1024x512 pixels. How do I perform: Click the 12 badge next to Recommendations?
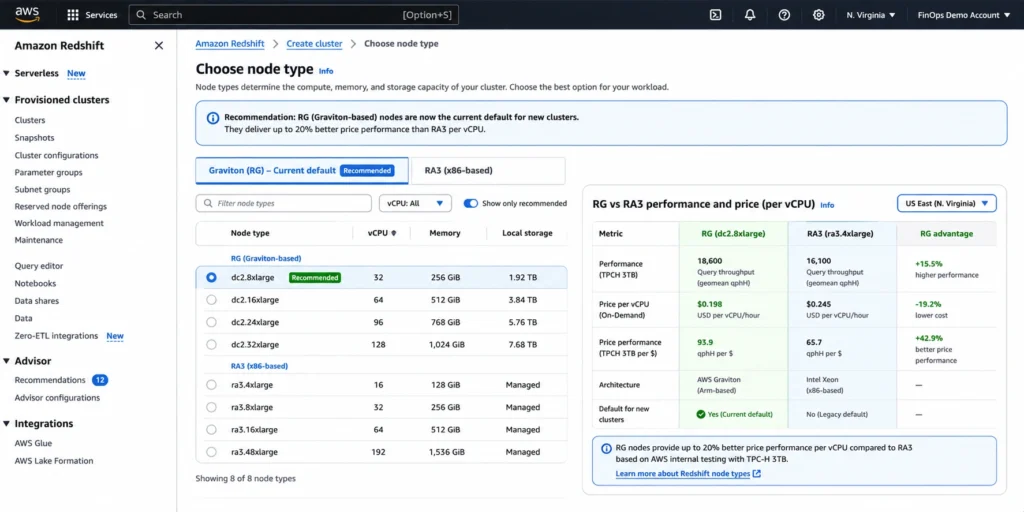100,380
